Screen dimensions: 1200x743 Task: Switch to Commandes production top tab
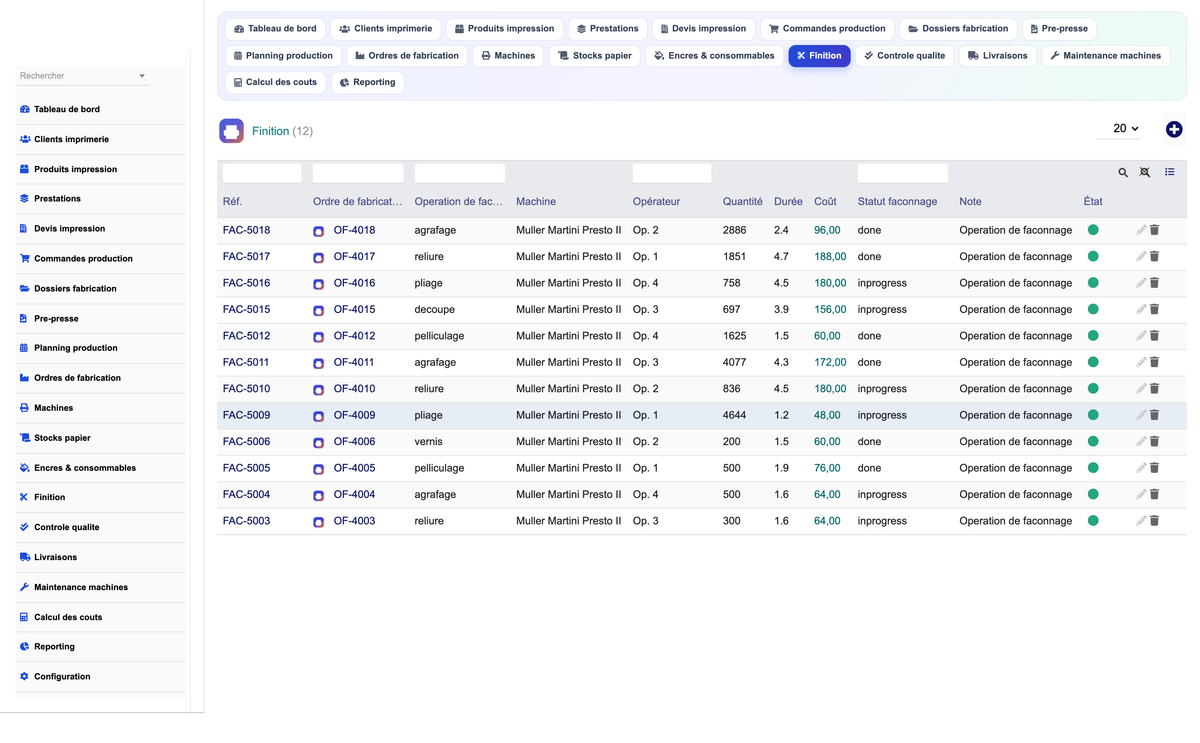(x=827, y=29)
